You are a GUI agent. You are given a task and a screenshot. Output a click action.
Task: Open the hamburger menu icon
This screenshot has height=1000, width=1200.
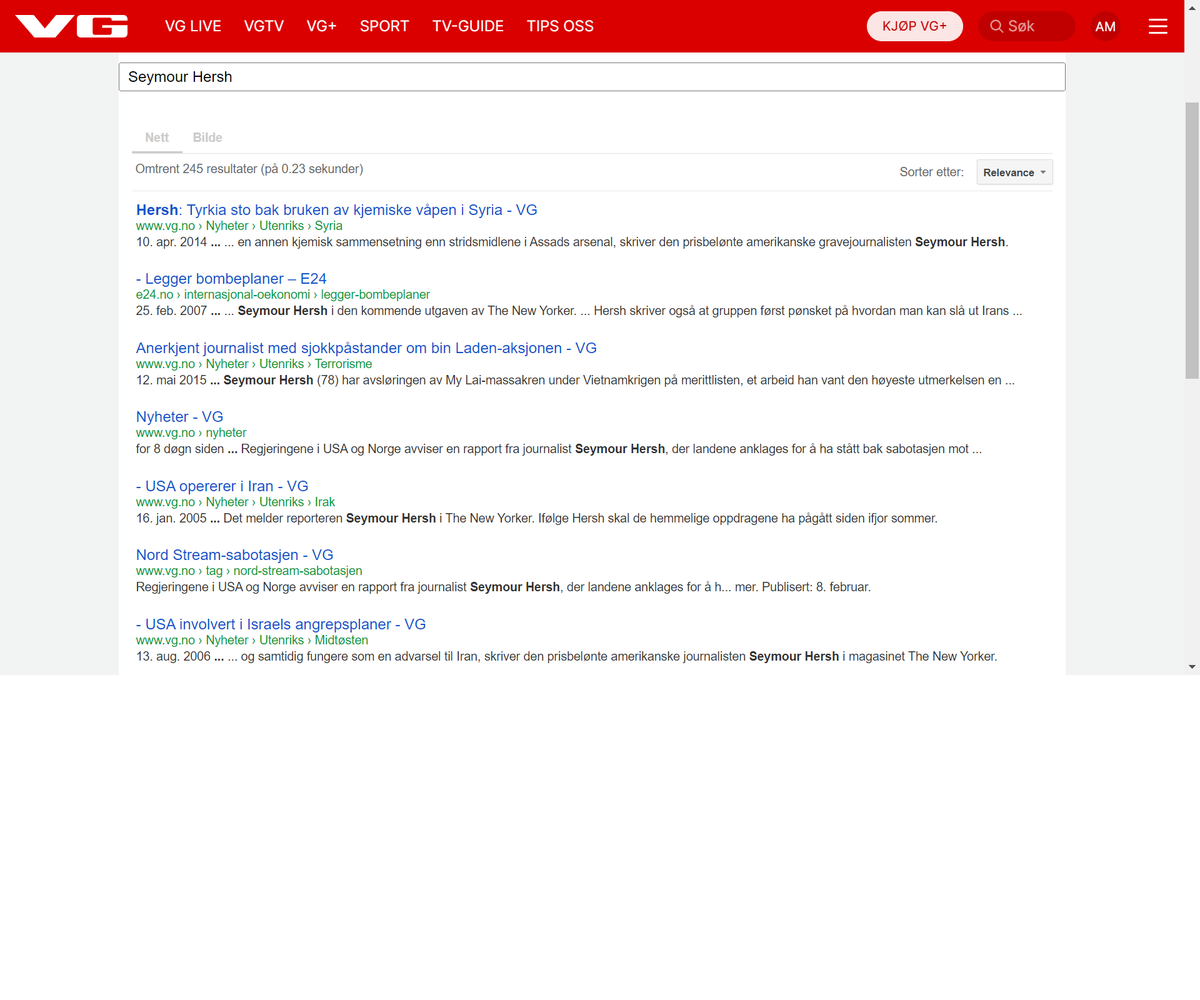click(x=1158, y=26)
